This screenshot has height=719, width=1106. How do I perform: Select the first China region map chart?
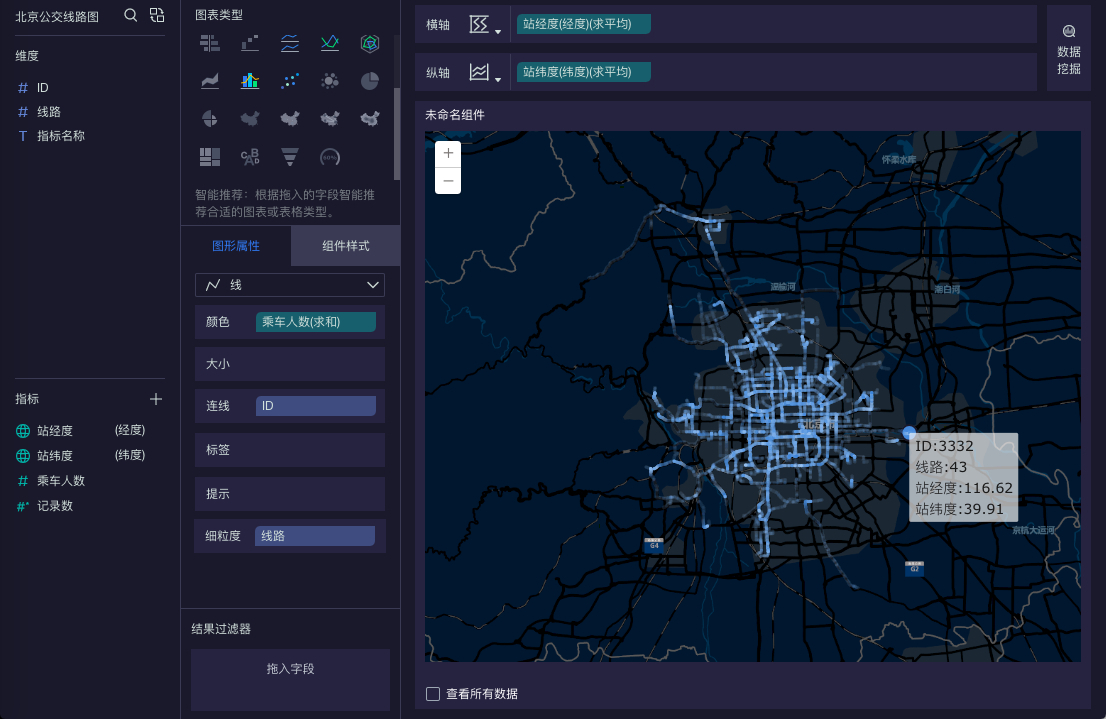click(x=250, y=119)
